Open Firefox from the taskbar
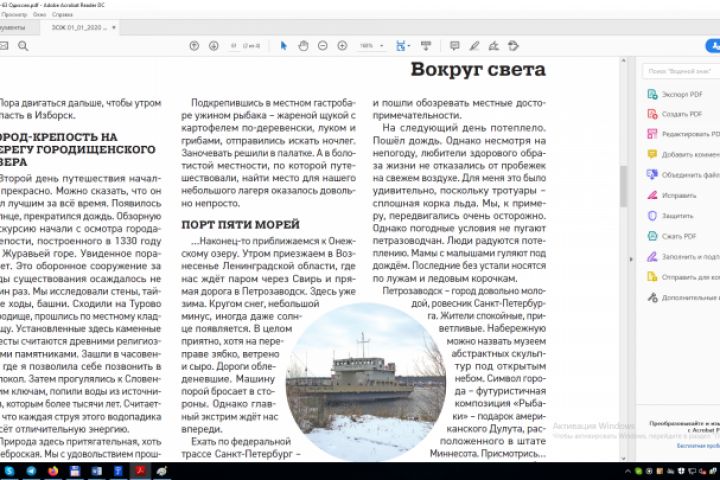The width and height of the screenshot is (720, 480). pyautogui.click(x=53, y=471)
